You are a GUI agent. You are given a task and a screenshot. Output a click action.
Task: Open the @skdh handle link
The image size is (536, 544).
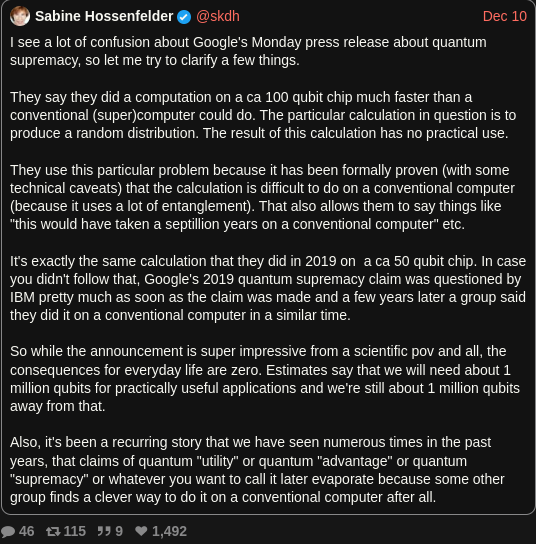[x=218, y=16]
